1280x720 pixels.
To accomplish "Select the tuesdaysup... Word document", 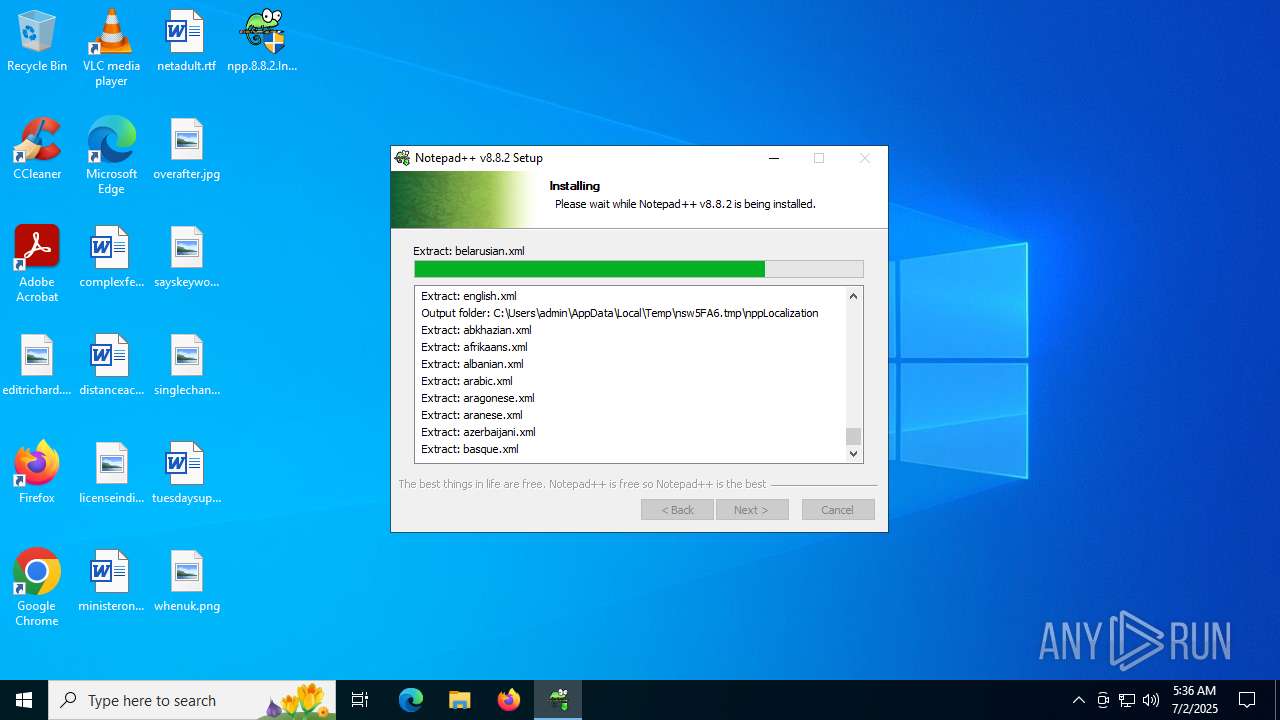I will (186, 473).
